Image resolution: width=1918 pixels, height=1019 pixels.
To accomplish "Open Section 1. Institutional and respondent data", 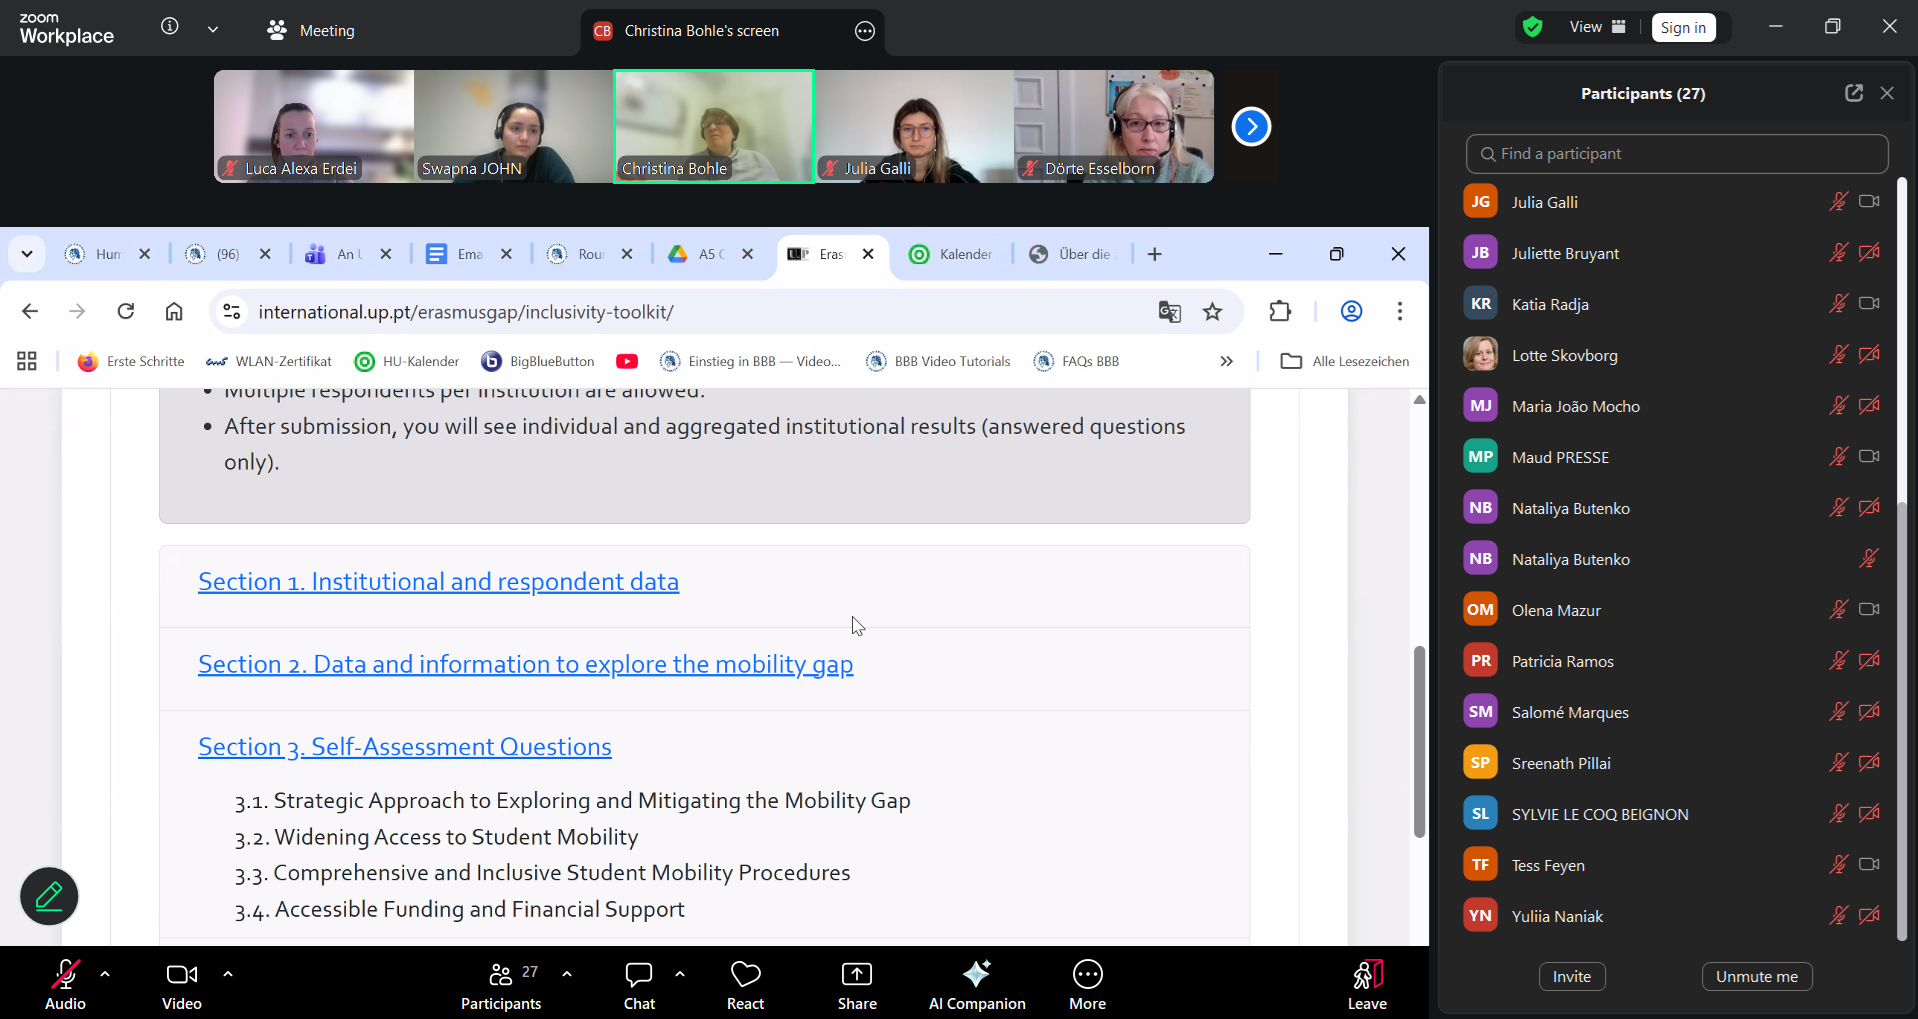I will click(438, 582).
